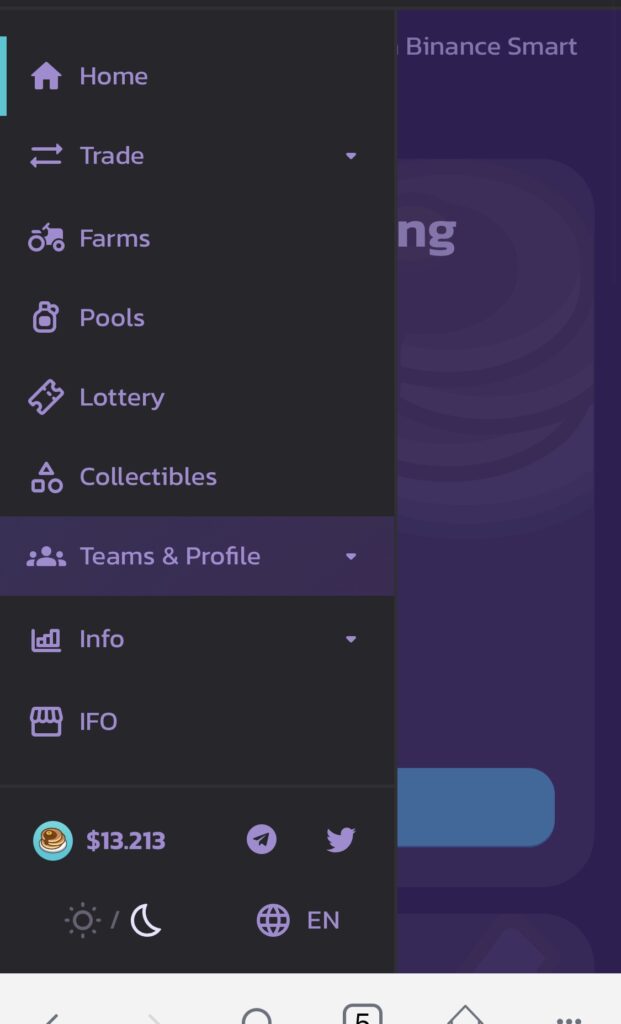Expand the Teams & Profile arrow
This screenshot has width=621, height=1024.
[x=351, y=556]
